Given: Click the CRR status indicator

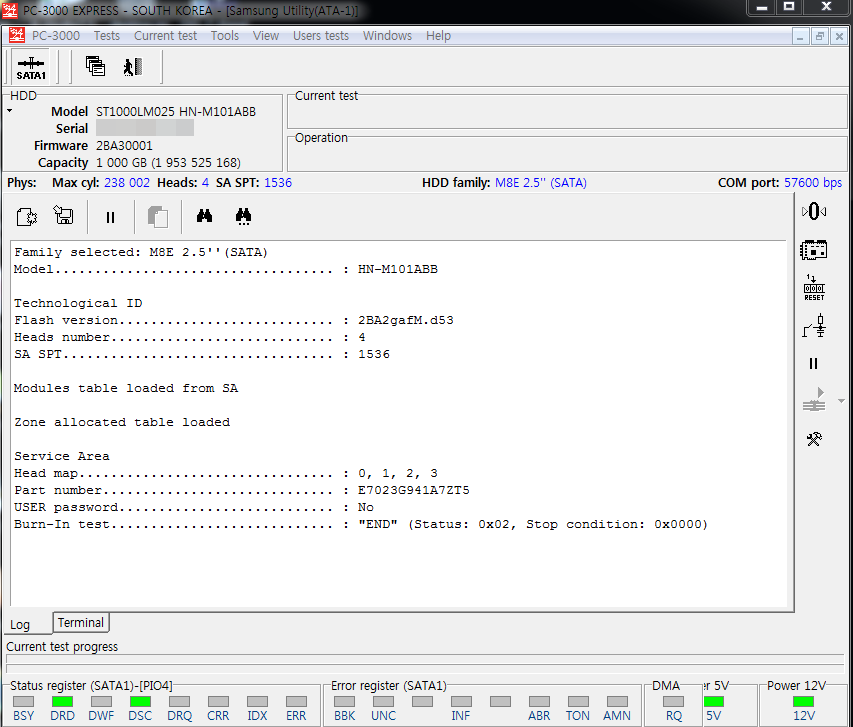Looking at the screenshot, I should (218, 701).
